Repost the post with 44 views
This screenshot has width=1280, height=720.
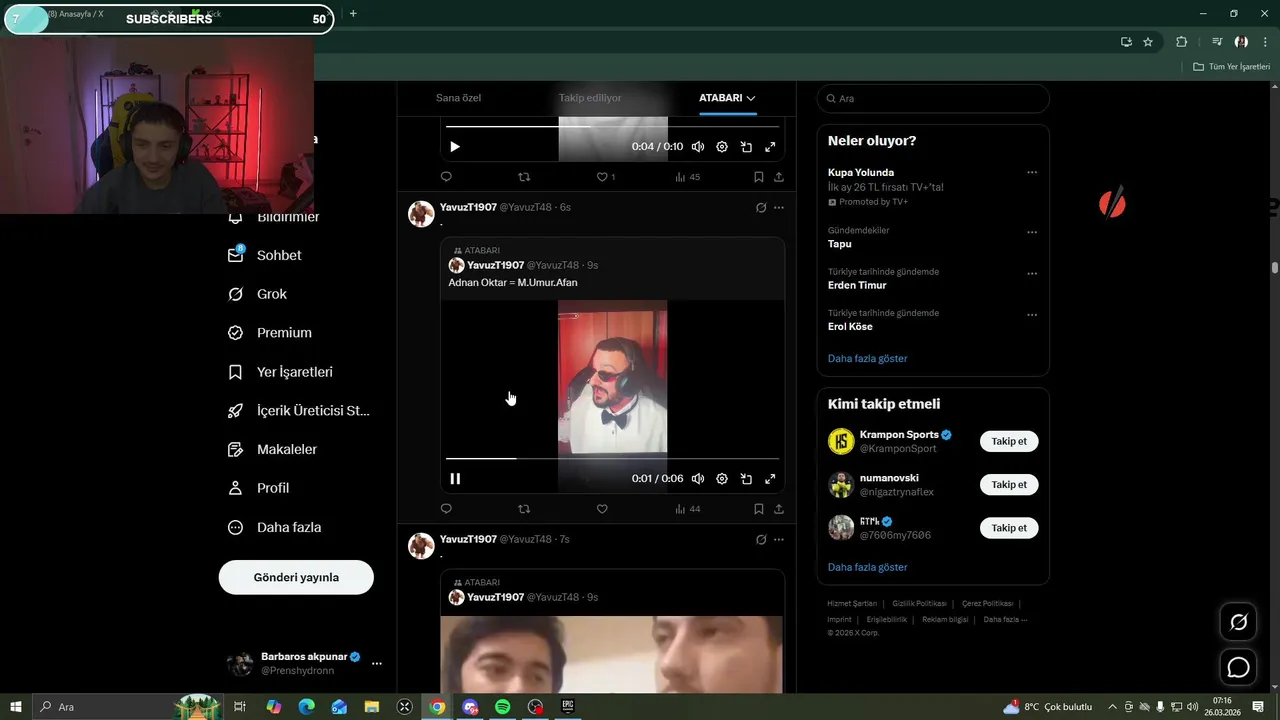coord(524,509)
